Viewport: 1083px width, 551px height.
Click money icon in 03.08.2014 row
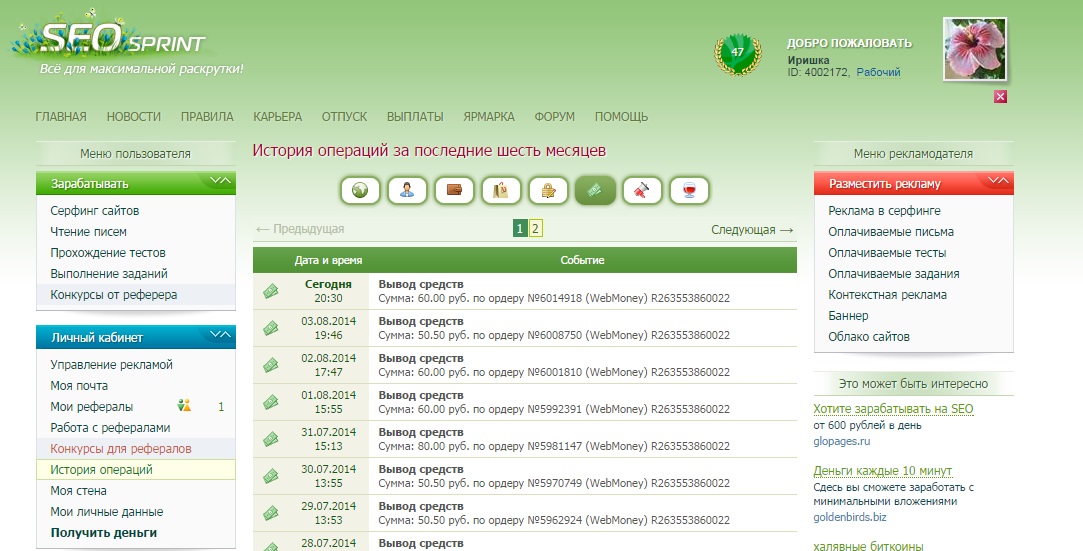(x=271, y=328)
